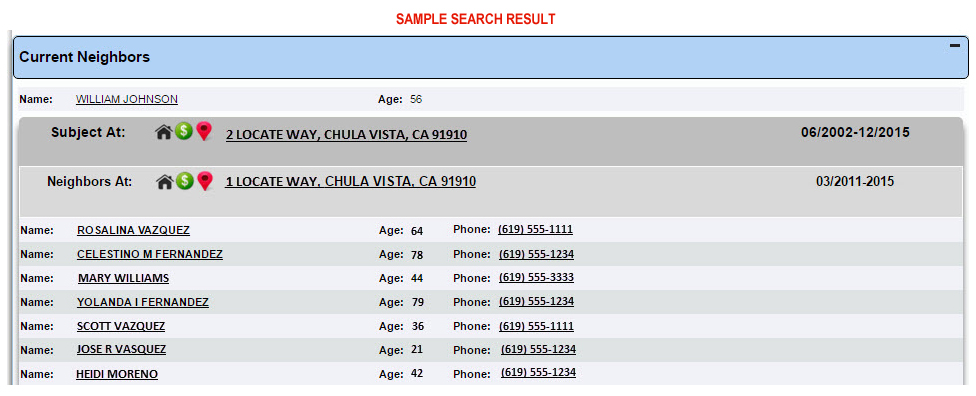The image size is (976, 396).
Task: Click the red map pin beside Subject At
Action: [x=204, y=131]
